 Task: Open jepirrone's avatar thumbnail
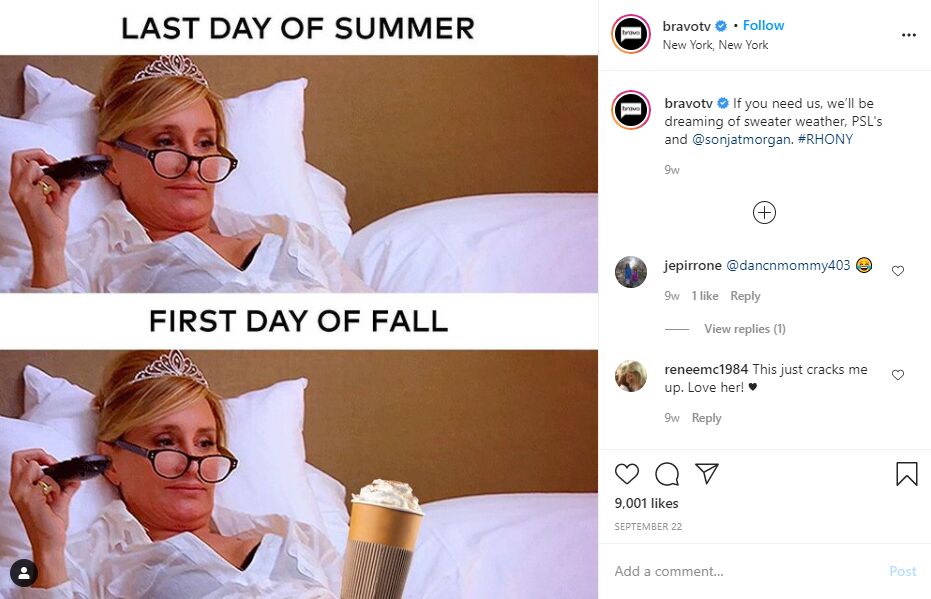[631, 272]
